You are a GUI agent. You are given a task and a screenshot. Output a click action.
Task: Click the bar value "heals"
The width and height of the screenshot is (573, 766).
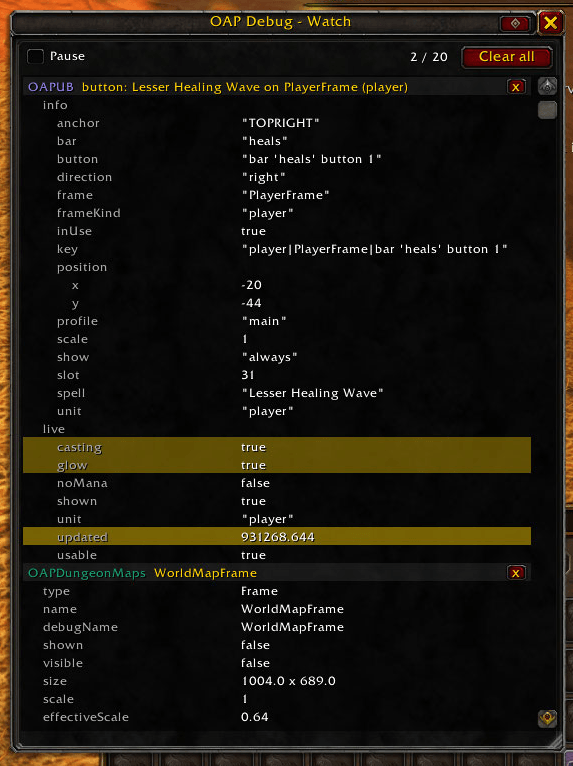(264, 141)
